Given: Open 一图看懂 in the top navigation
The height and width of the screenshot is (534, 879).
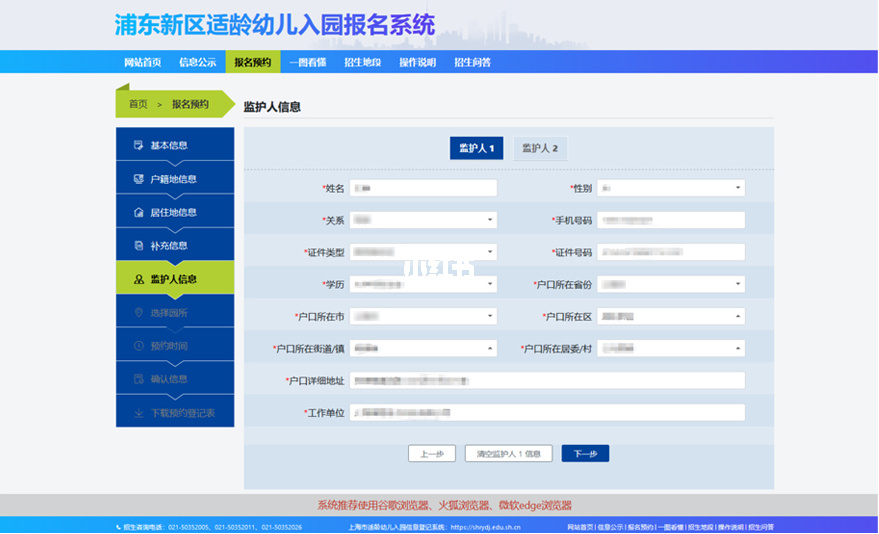Looking at the screenshot, I should 308,62.
